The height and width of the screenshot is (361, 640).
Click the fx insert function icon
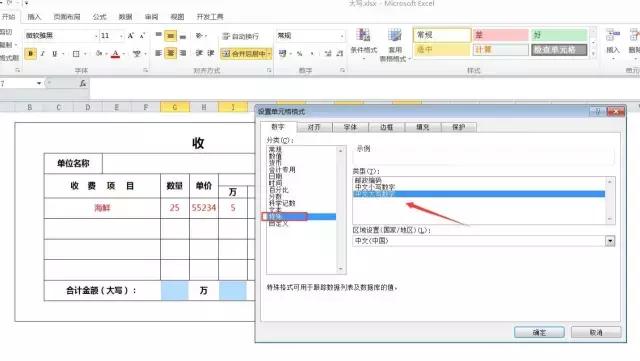pos(83,83)
